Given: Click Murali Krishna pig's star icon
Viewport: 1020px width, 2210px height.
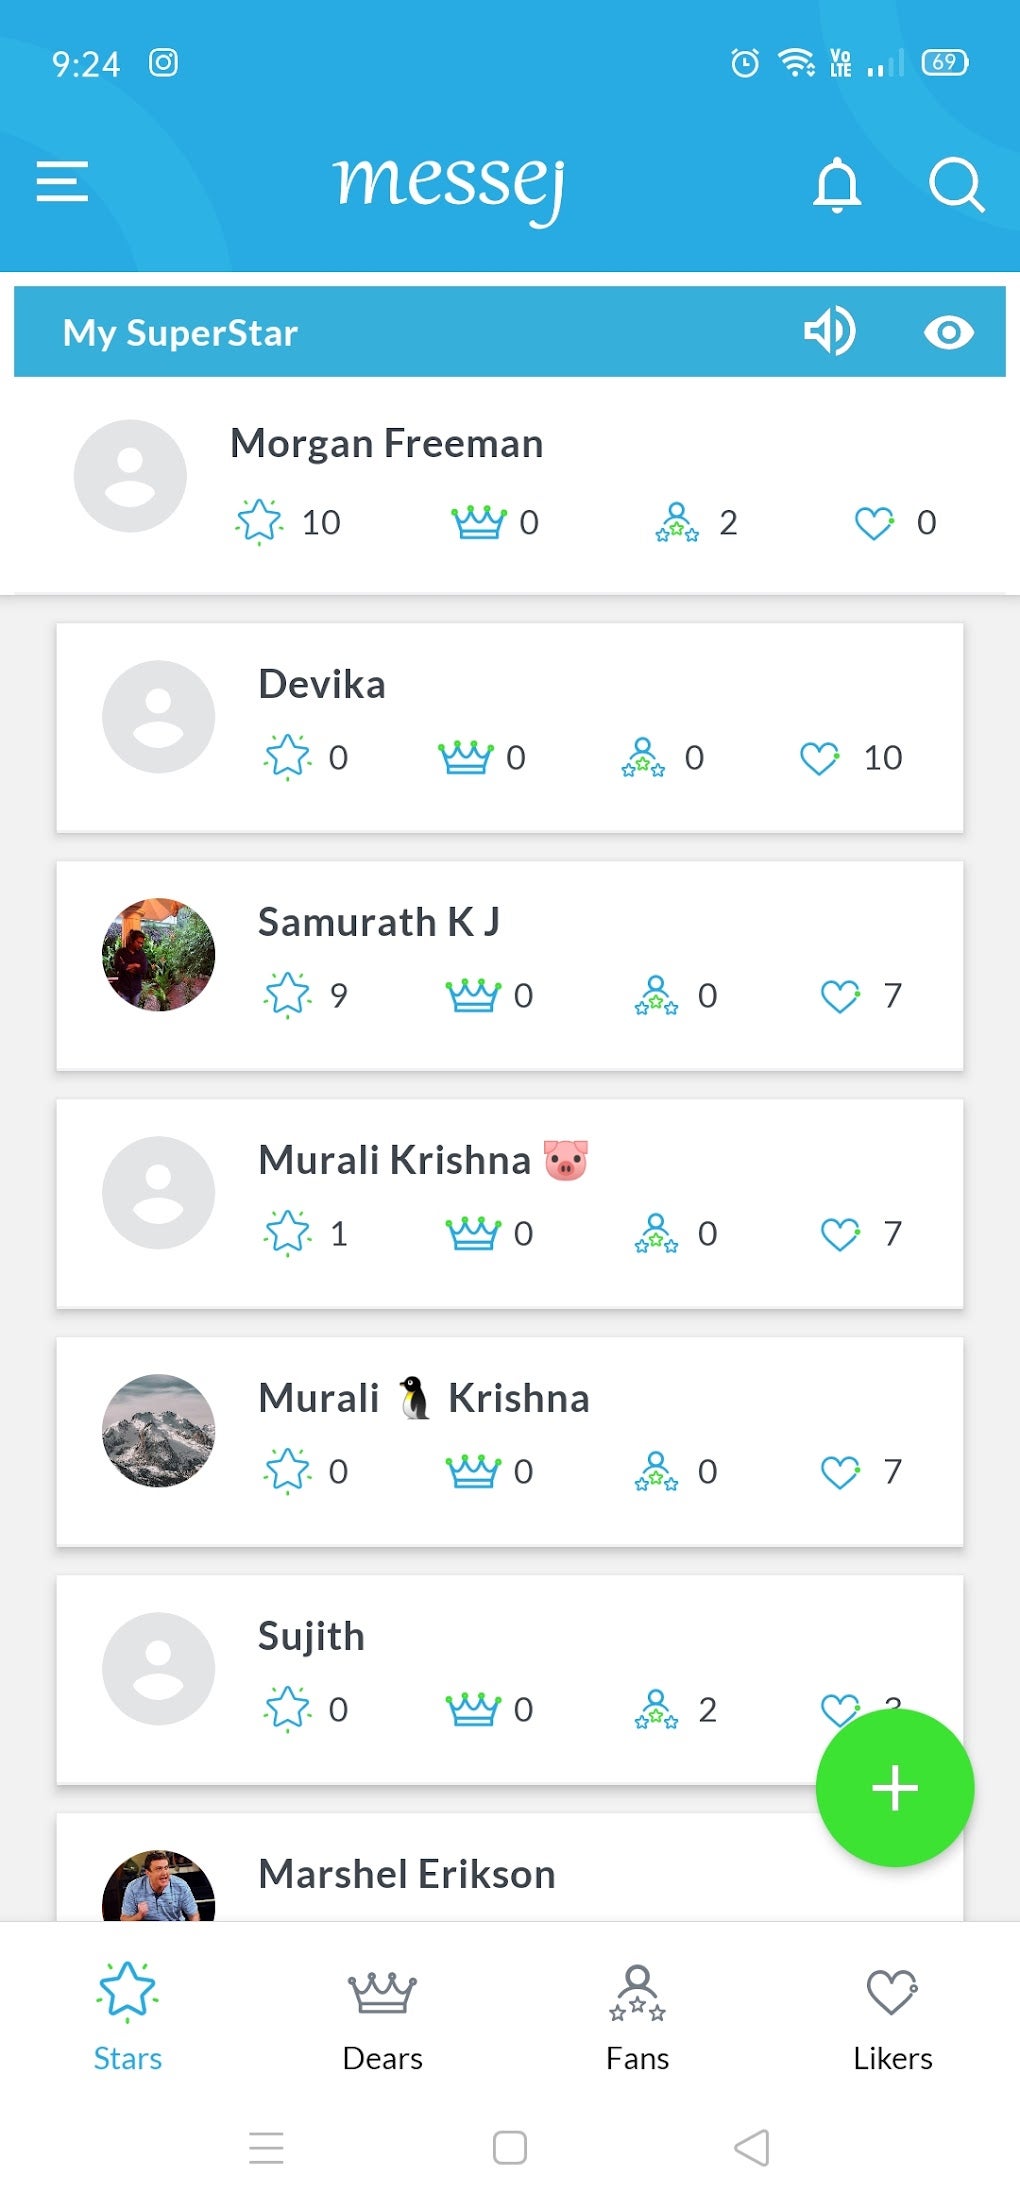Looking at the screenshot, I should pyautogui.click(x=288, y=1233).
